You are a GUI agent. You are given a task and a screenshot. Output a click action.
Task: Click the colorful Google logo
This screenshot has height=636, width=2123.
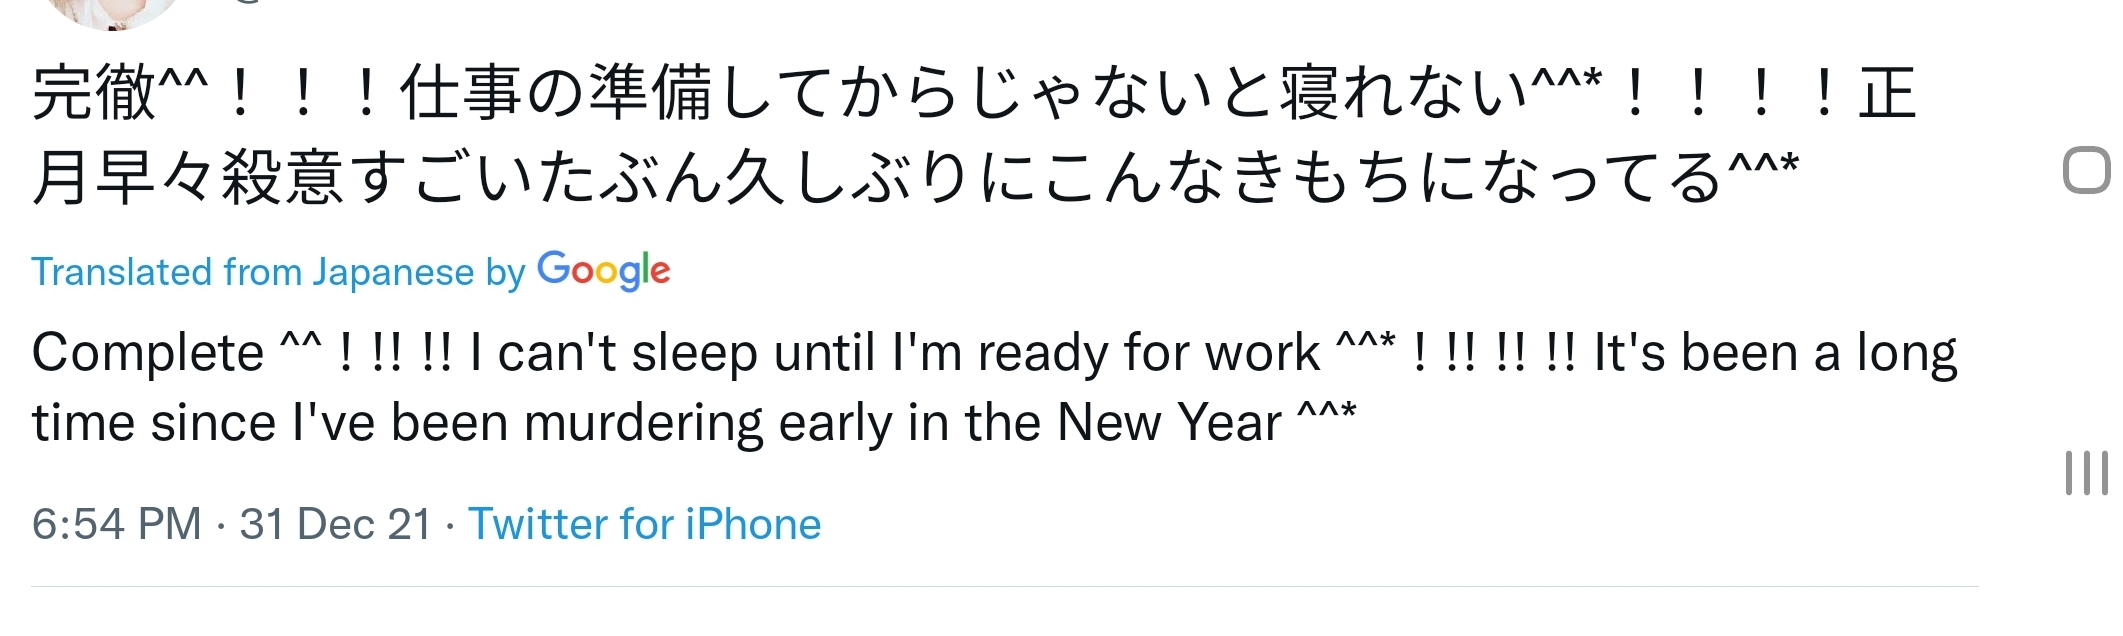click(604, 271)
